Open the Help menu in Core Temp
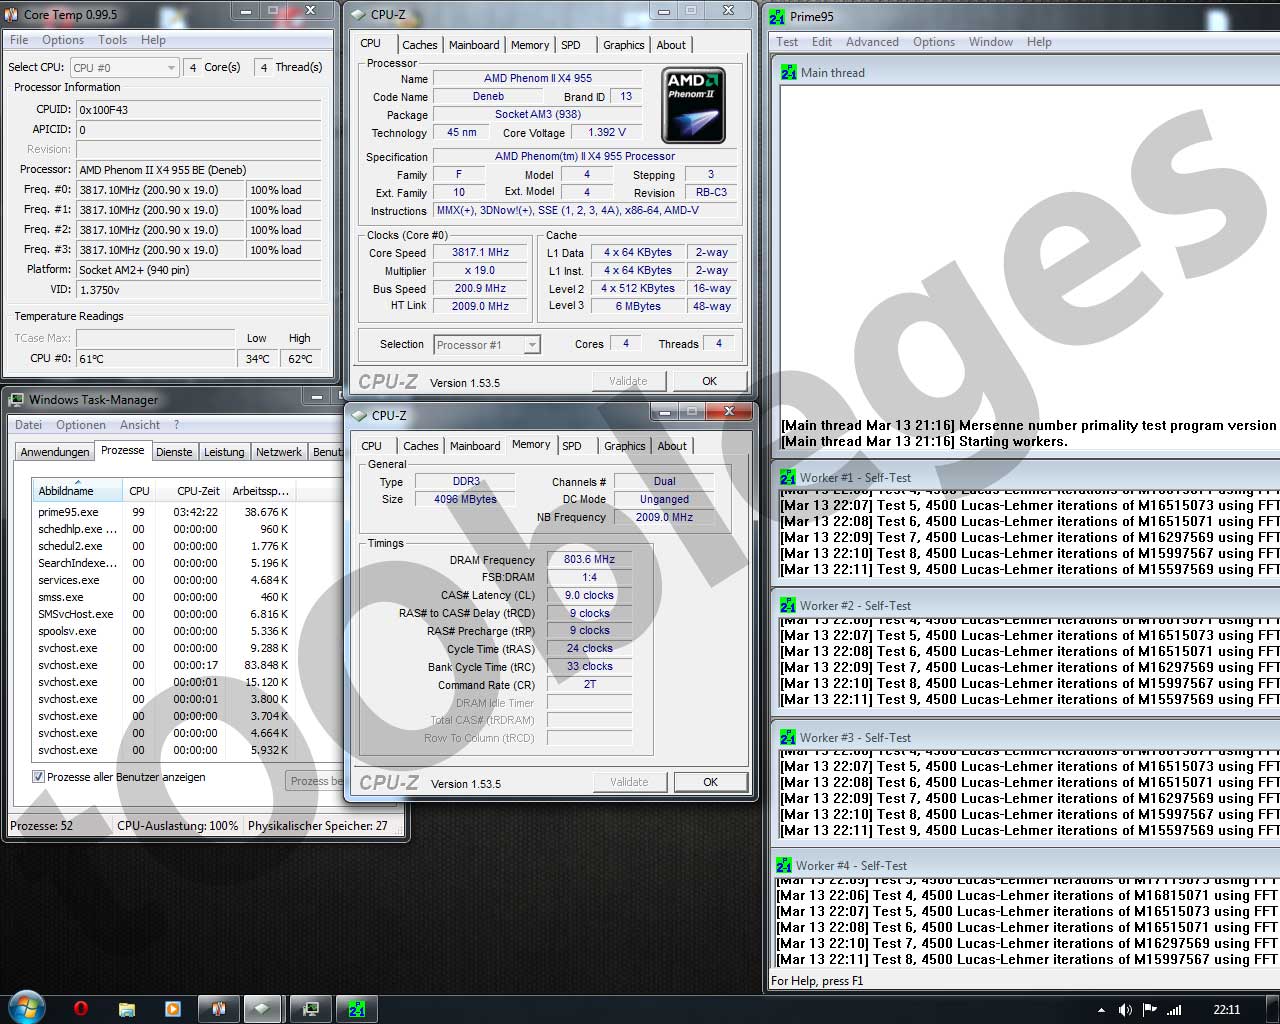This screenshot has width=1280, height=1024. click(x=153, y=40)
